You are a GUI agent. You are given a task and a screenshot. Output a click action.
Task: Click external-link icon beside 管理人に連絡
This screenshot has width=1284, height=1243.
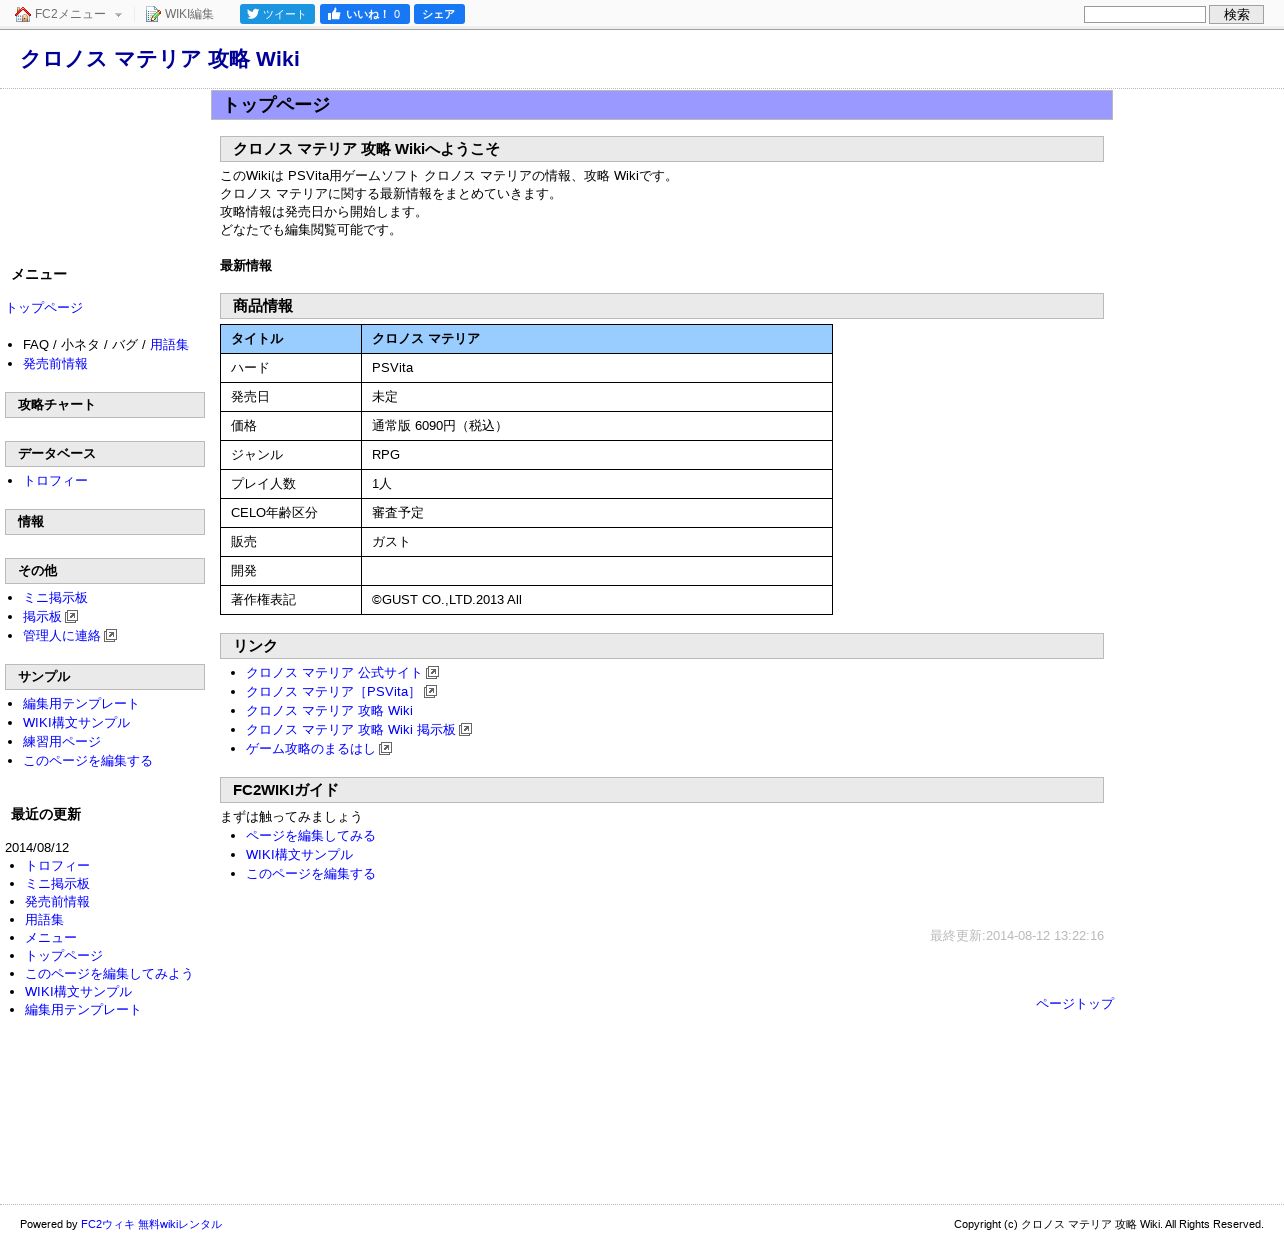110,636
